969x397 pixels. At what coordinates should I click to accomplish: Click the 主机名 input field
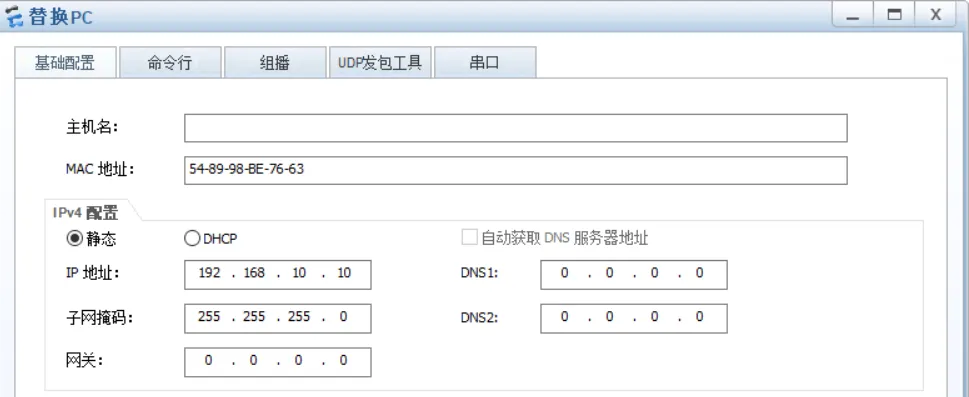click(x=515, y=128)
